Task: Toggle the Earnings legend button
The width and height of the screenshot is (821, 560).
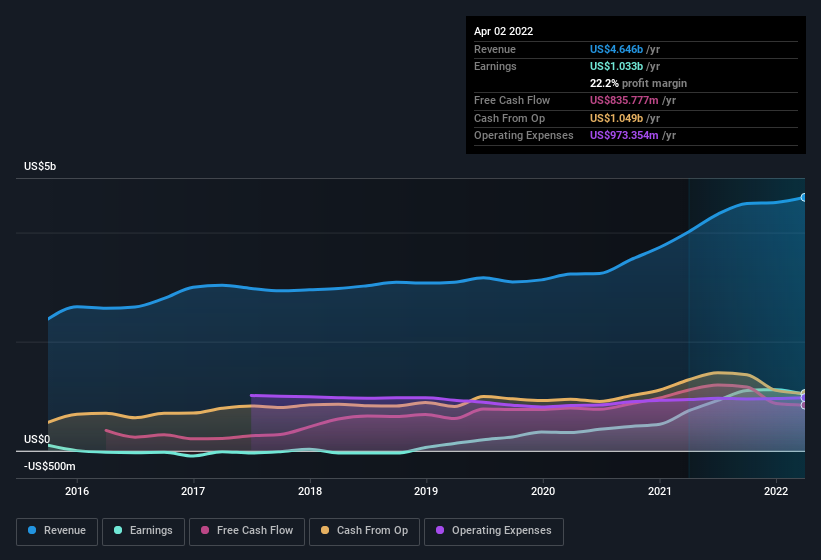Action: pos(143,531)
